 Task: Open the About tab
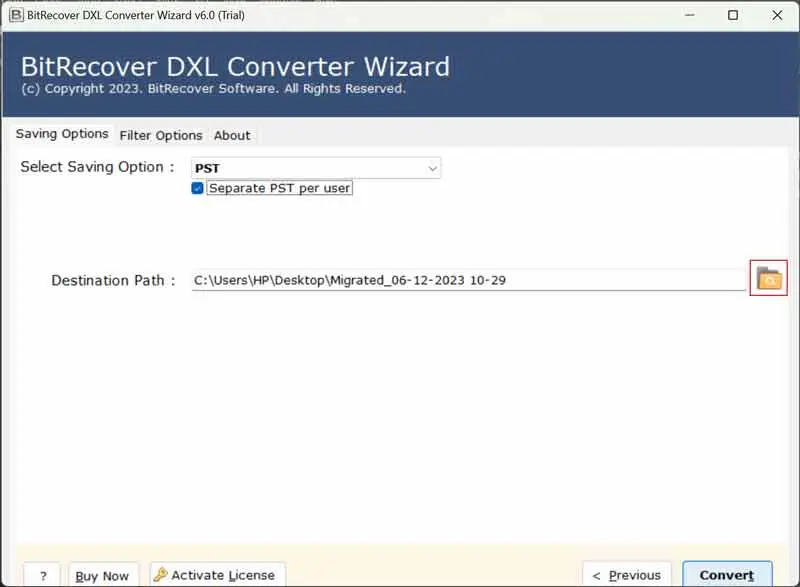(232, 135)
